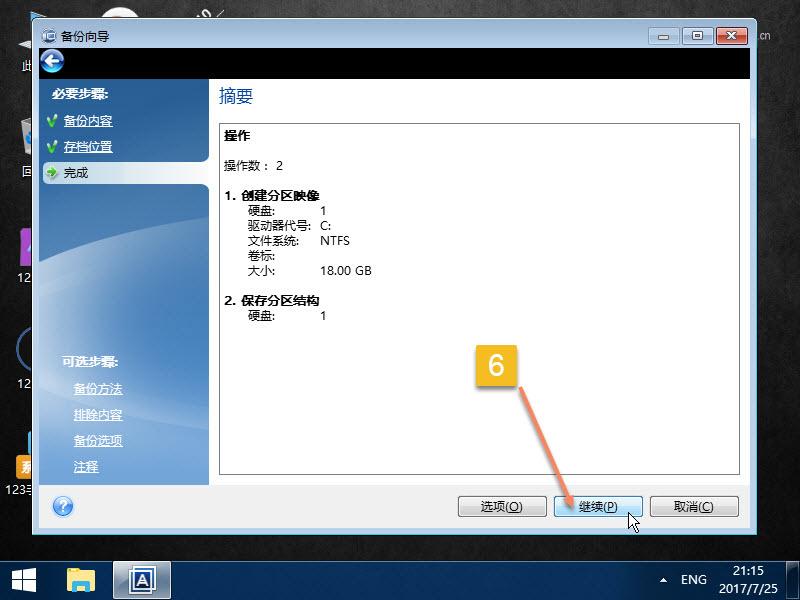The width and height of the screenshot is (800, 600).
Task: Switch ENG input language indicator
Action: click(x=693, y=580)
